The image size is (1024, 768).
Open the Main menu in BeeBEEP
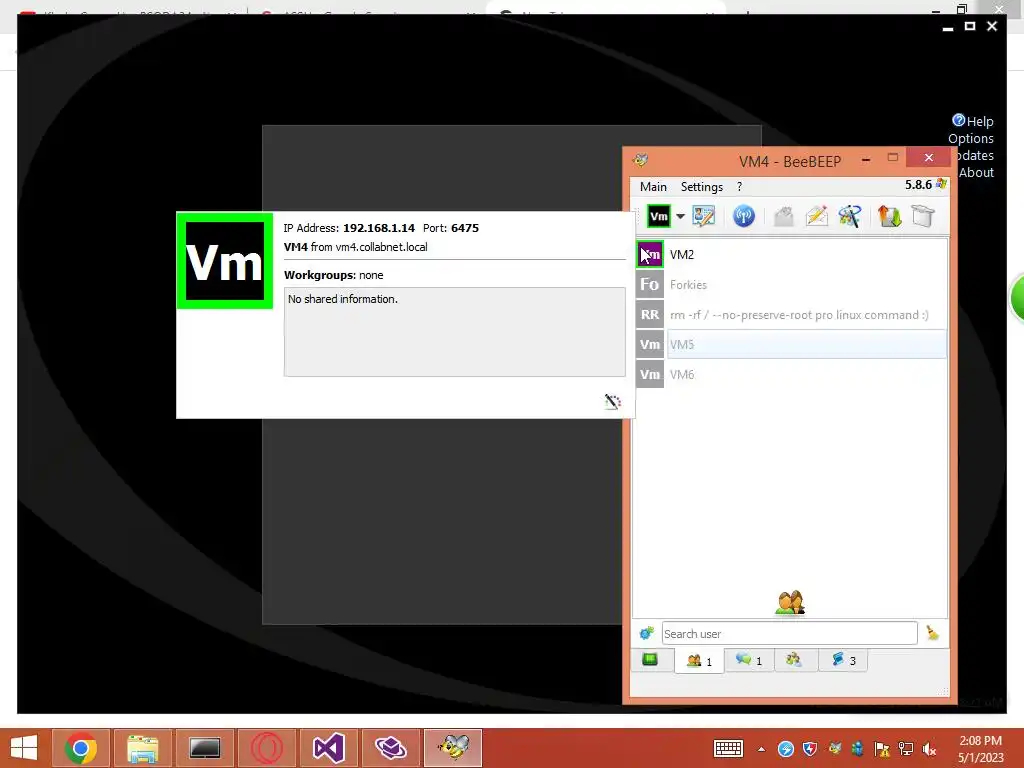653,187
